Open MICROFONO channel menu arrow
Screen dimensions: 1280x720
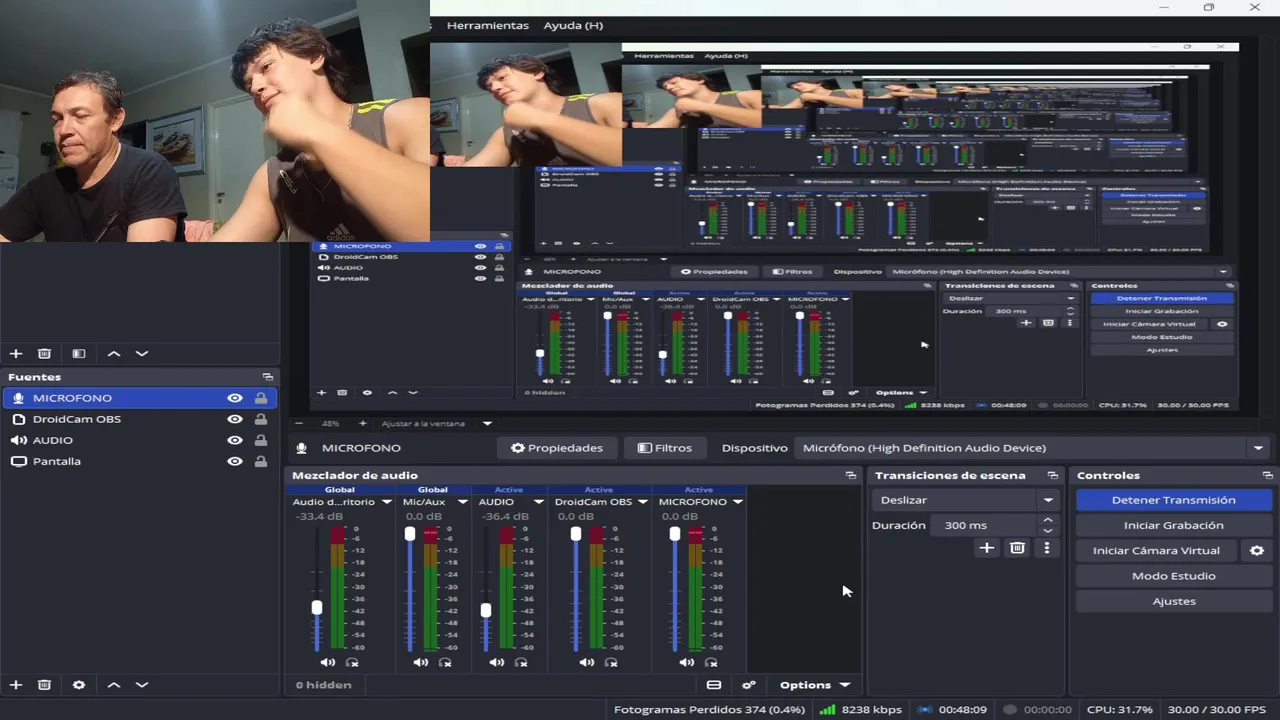pyautogui.click(x=738, y=502)
